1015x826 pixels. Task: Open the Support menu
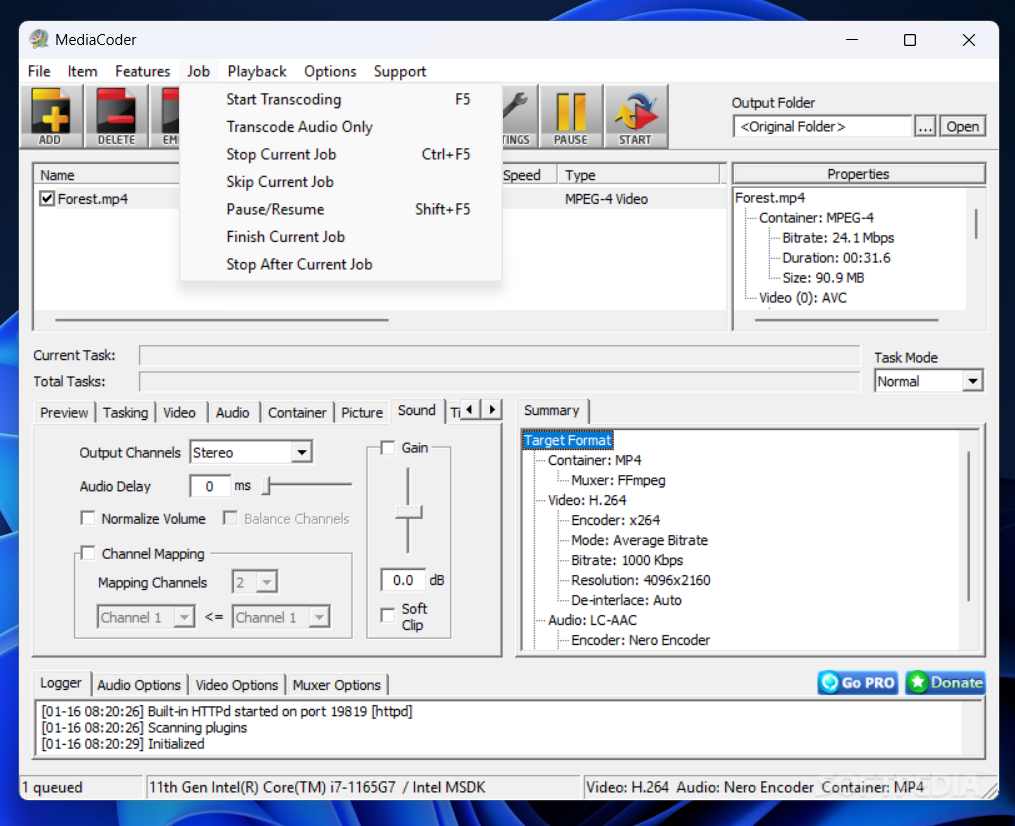[x=399, y=71]
